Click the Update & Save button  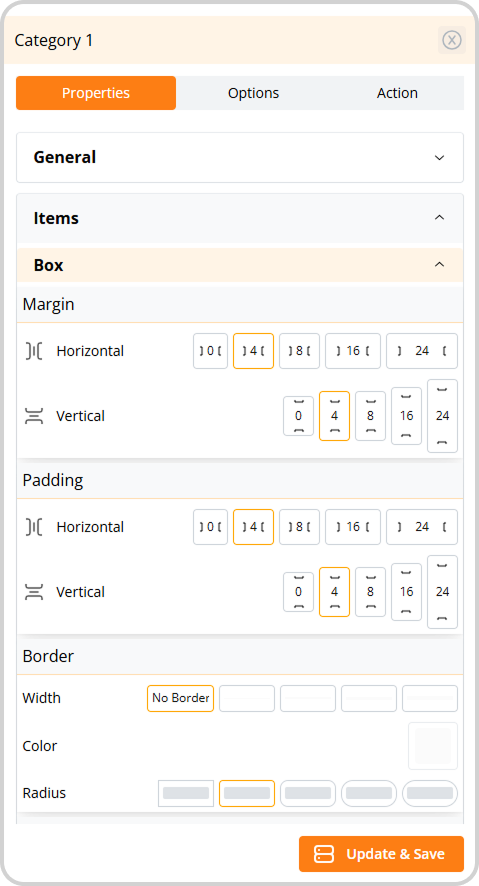[x=381, y=854]
